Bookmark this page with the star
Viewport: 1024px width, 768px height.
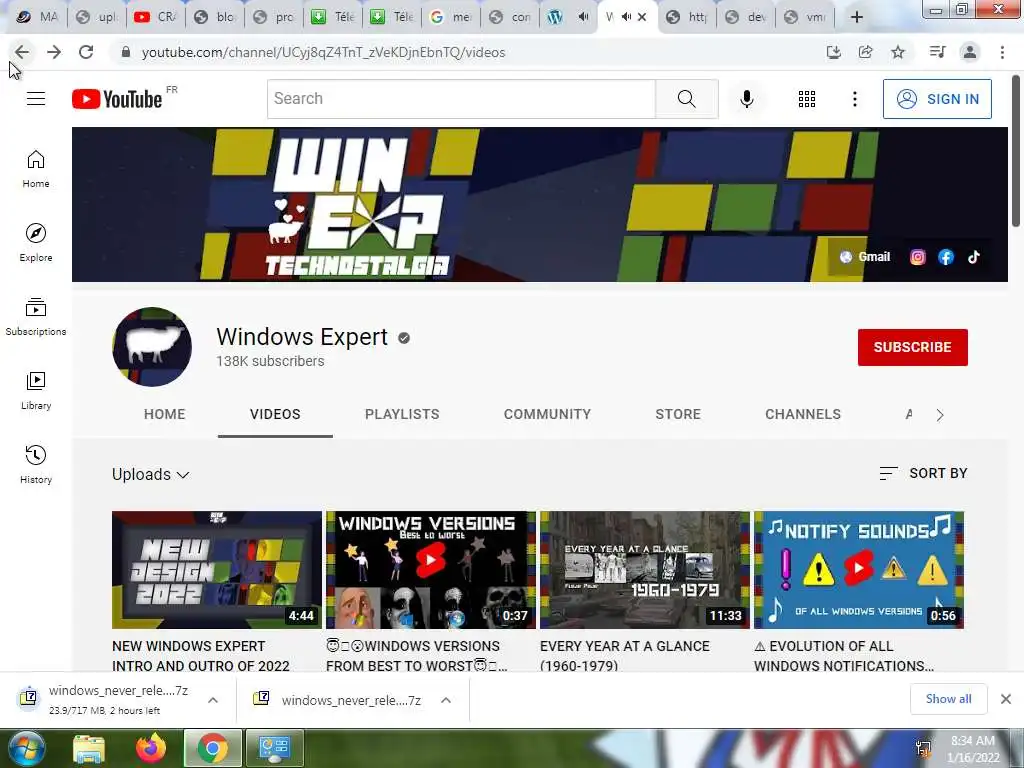pyautogui.click(x=898, y=52)
